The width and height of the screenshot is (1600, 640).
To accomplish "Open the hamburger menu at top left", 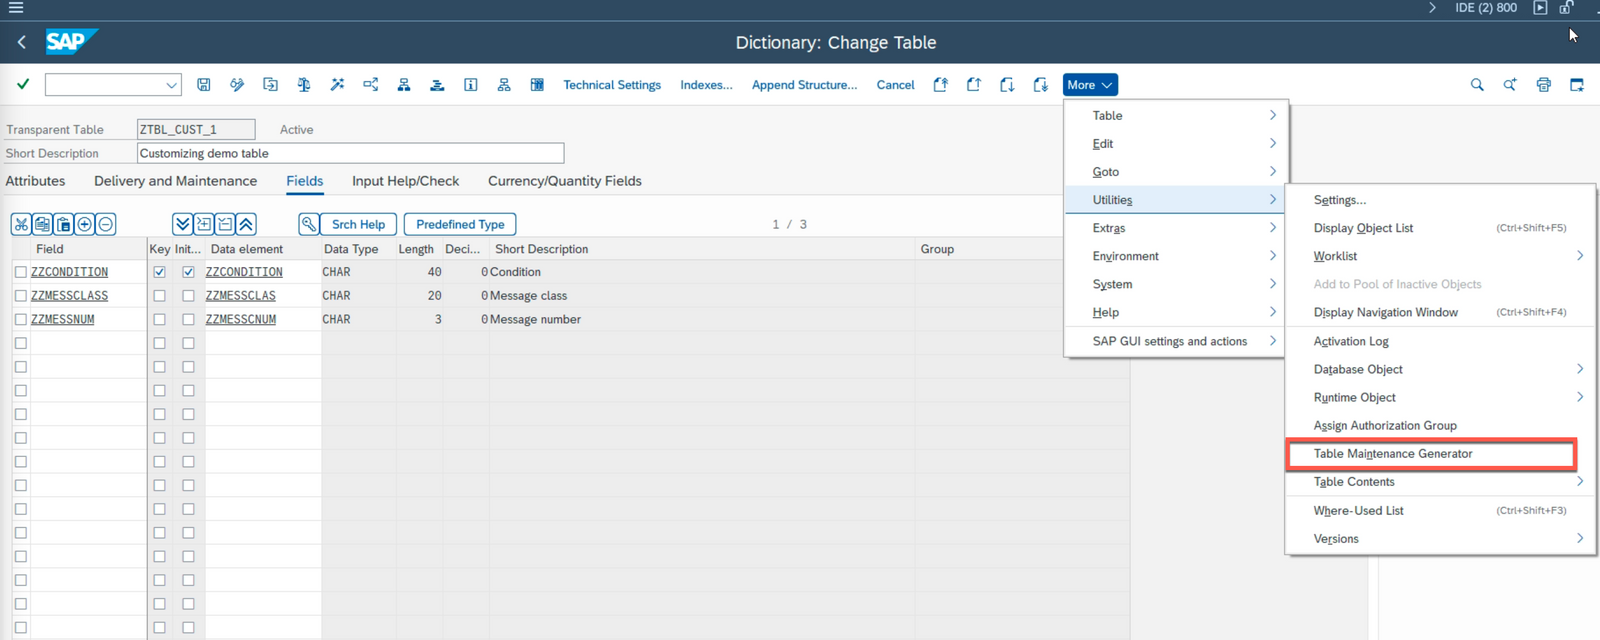I will (x=15, y=7).
